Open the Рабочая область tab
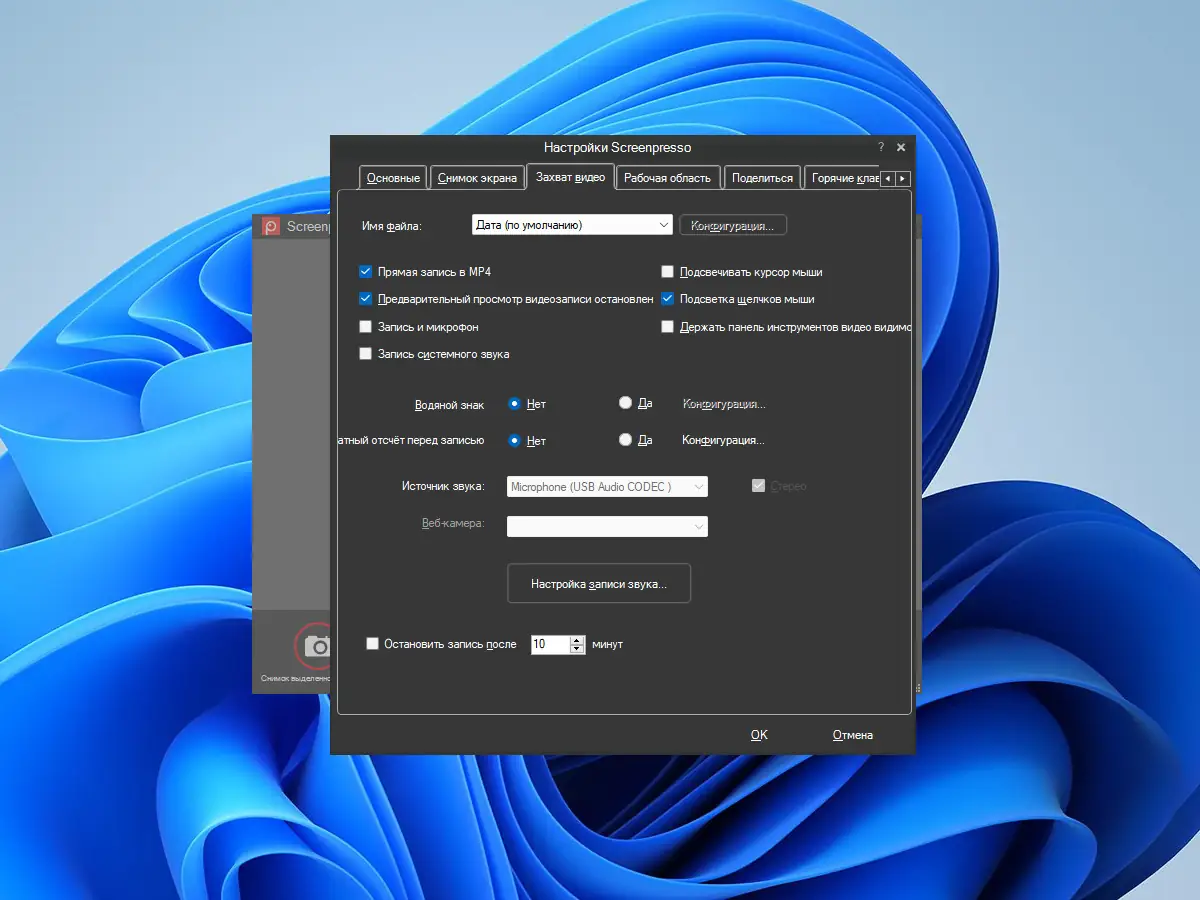The height and width of the screenshot is (900, 1200). [667, 178]
